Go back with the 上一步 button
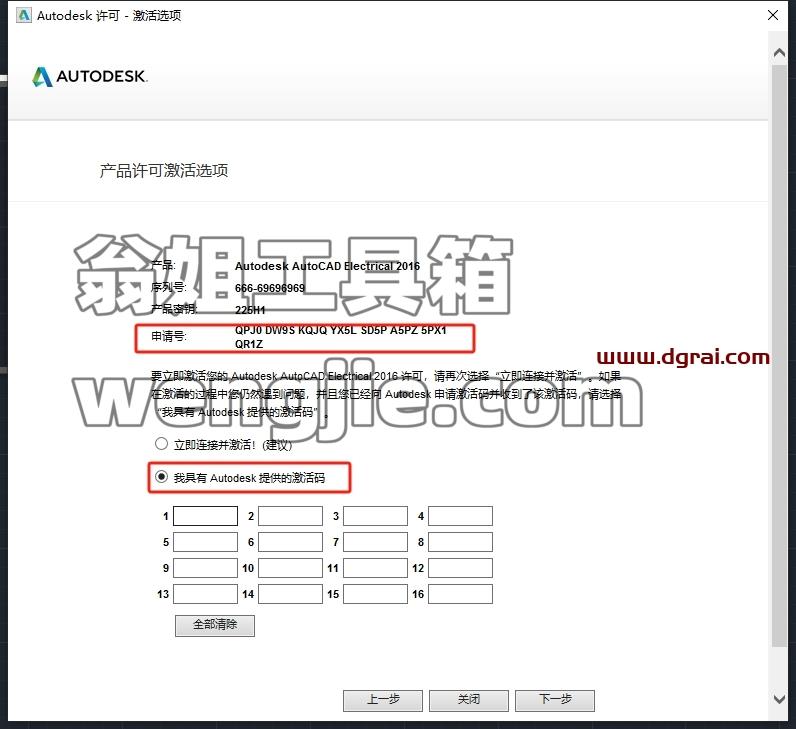Viewport: 796px width, 729px height. [x=383, y=701]
